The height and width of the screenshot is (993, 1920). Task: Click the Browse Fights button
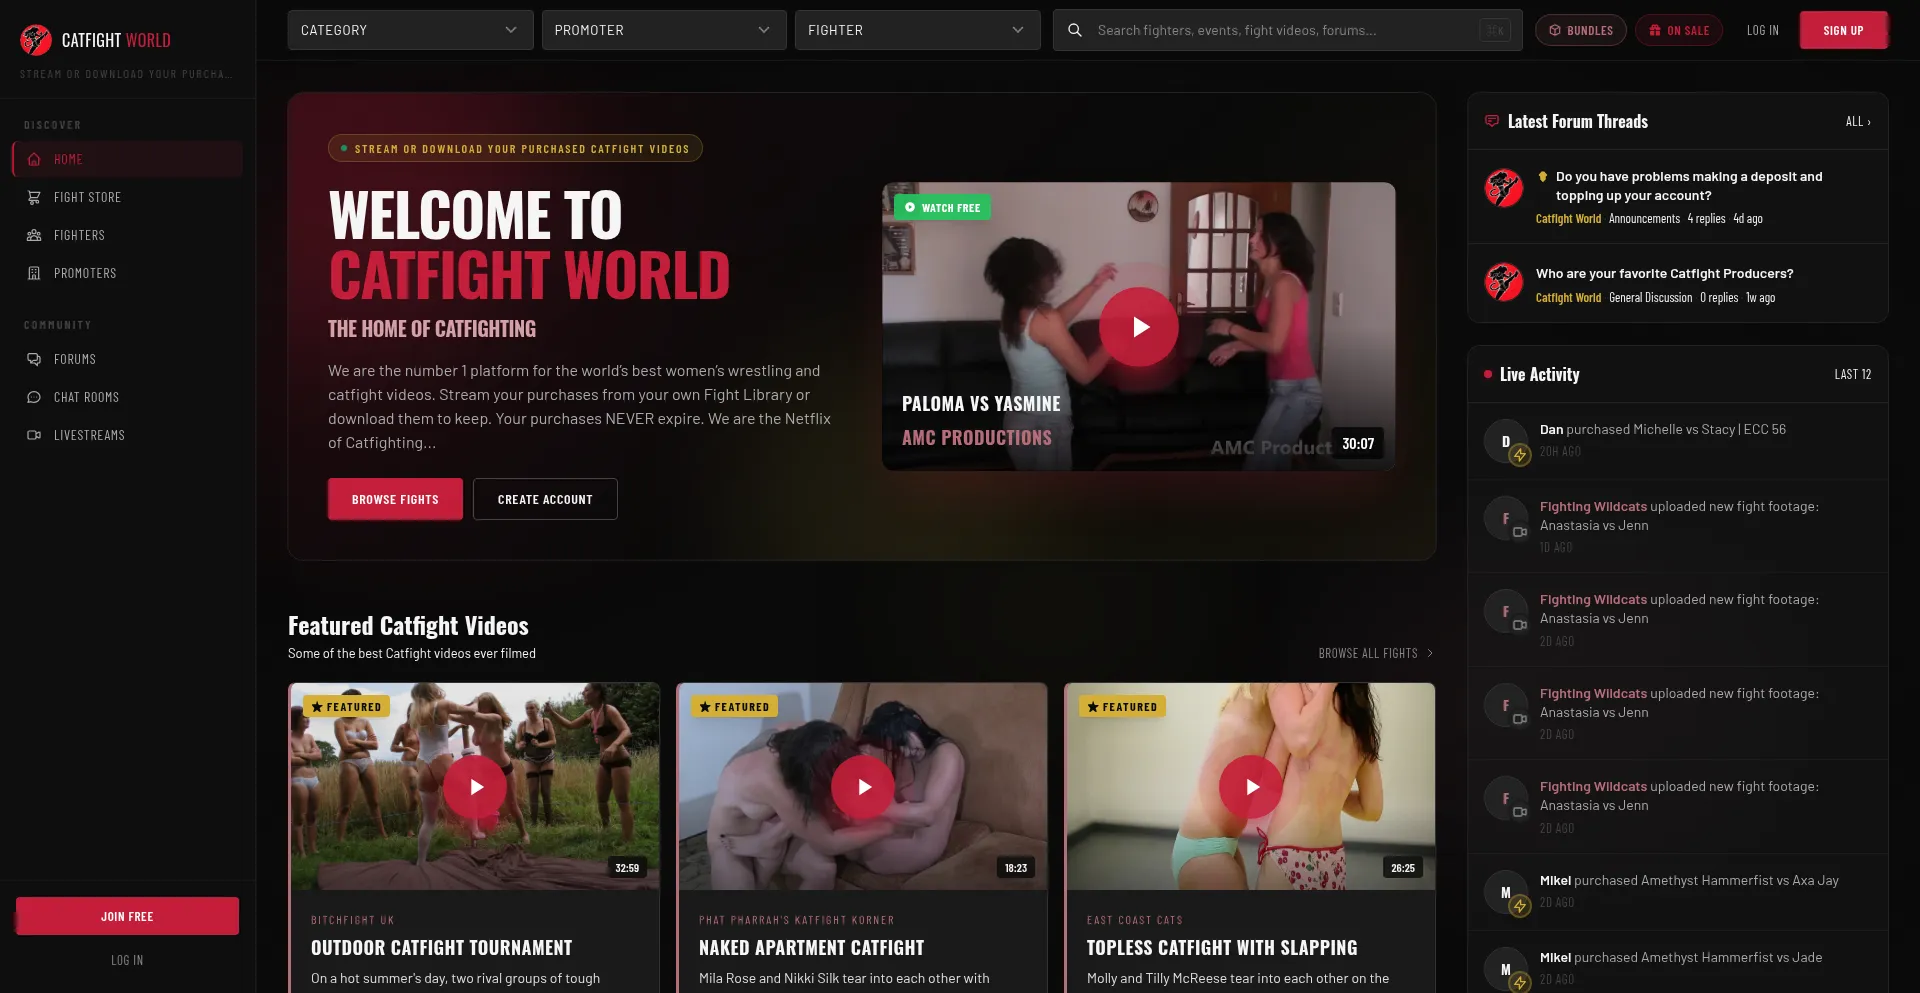click(395, 499)
